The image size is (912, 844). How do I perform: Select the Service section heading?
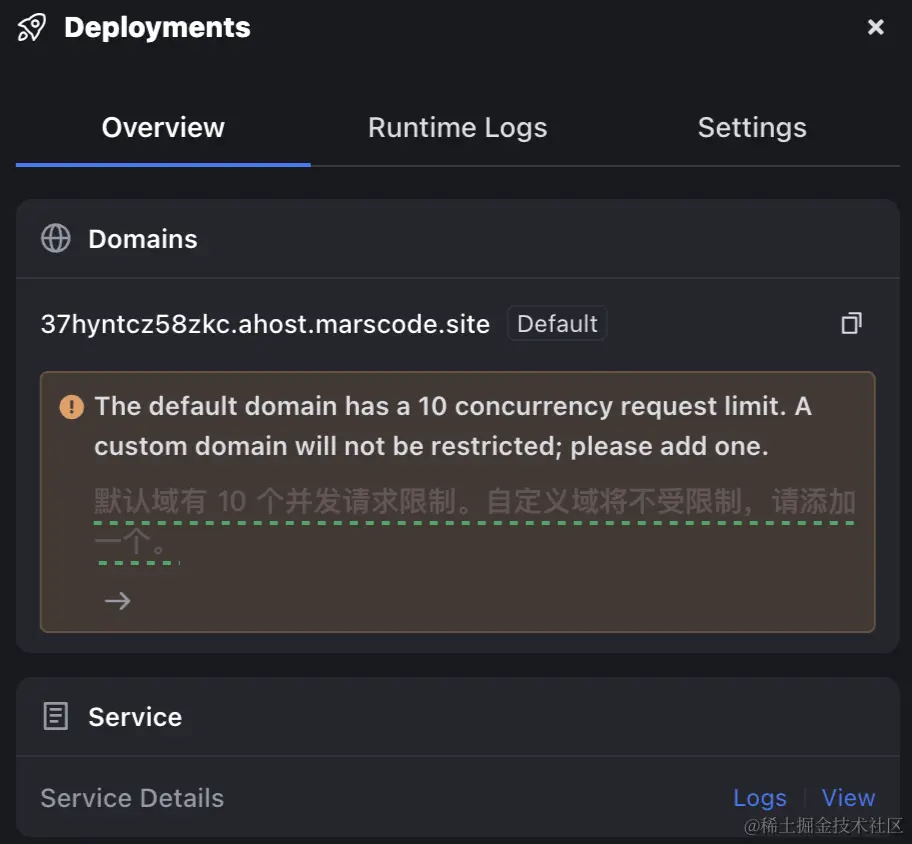point(135,717)
